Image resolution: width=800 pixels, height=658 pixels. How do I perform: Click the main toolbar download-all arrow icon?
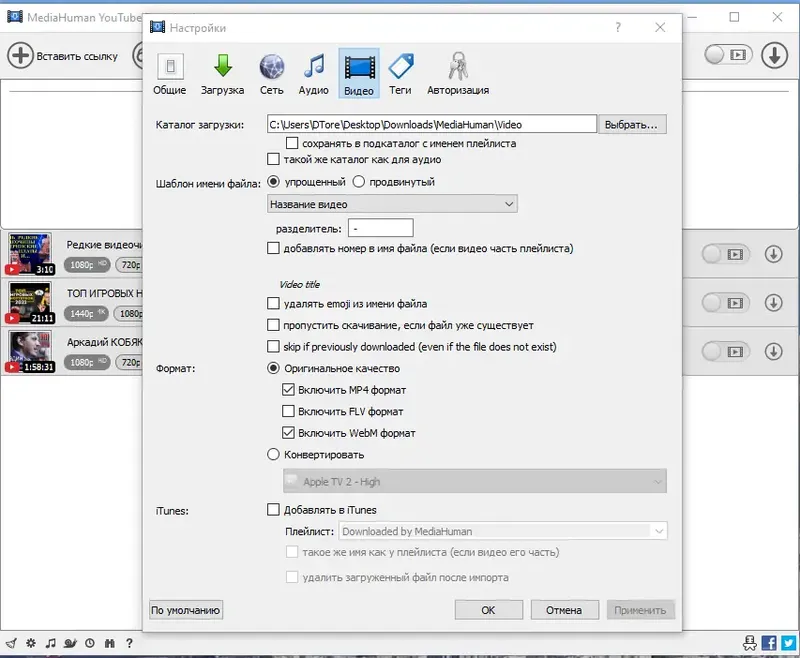coord(774,55)
